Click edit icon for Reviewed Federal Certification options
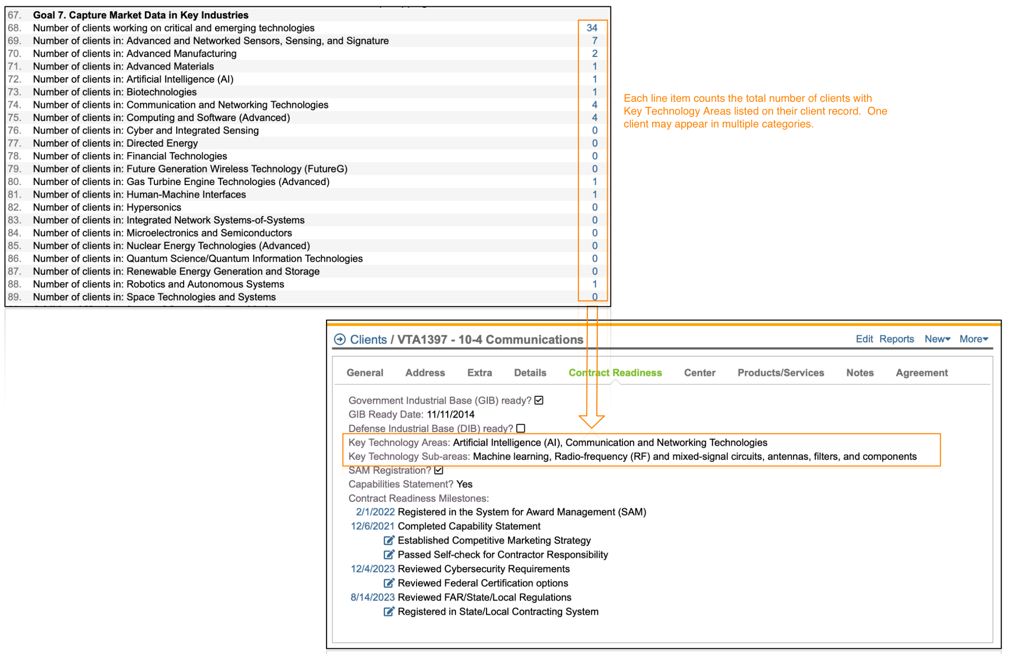Image resolution: width=1011 pixels, height=654 pixels. tap(389, 584)
